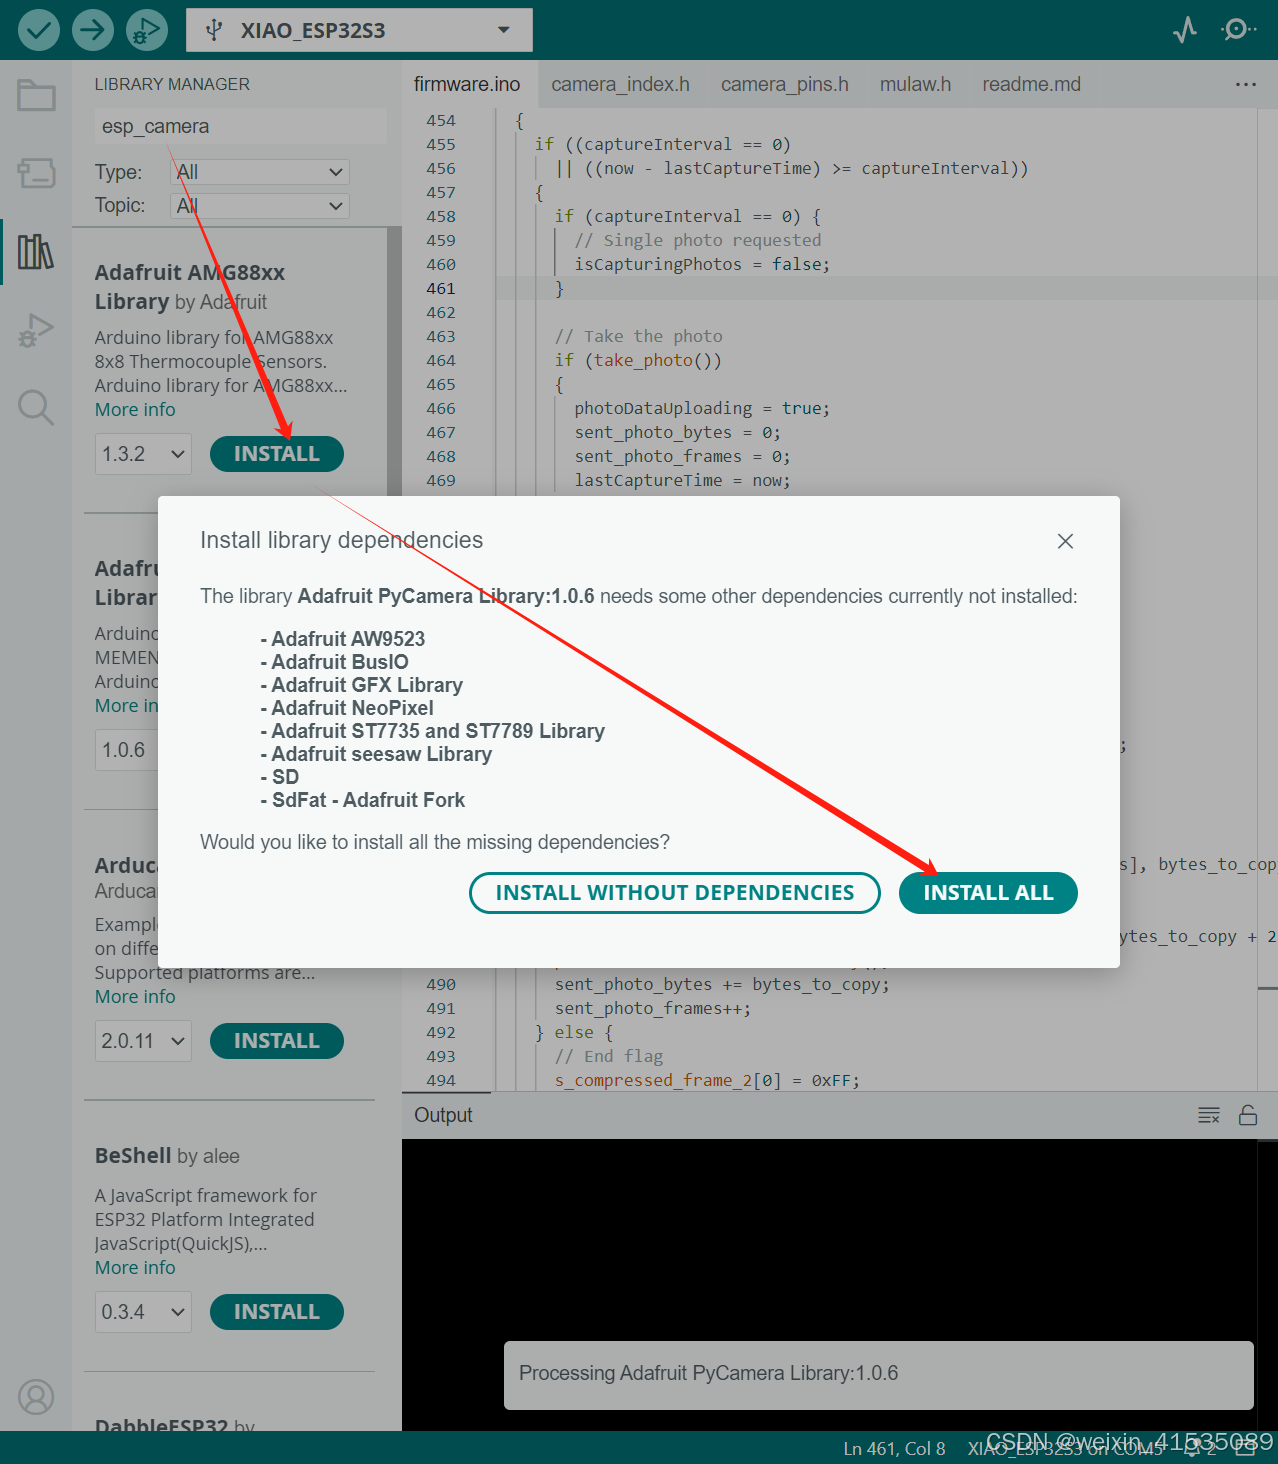Image resolution: width=1278 pixels, height=1464 pixels.
Task: Expand the Type filter dropdown
Action: 260,172
